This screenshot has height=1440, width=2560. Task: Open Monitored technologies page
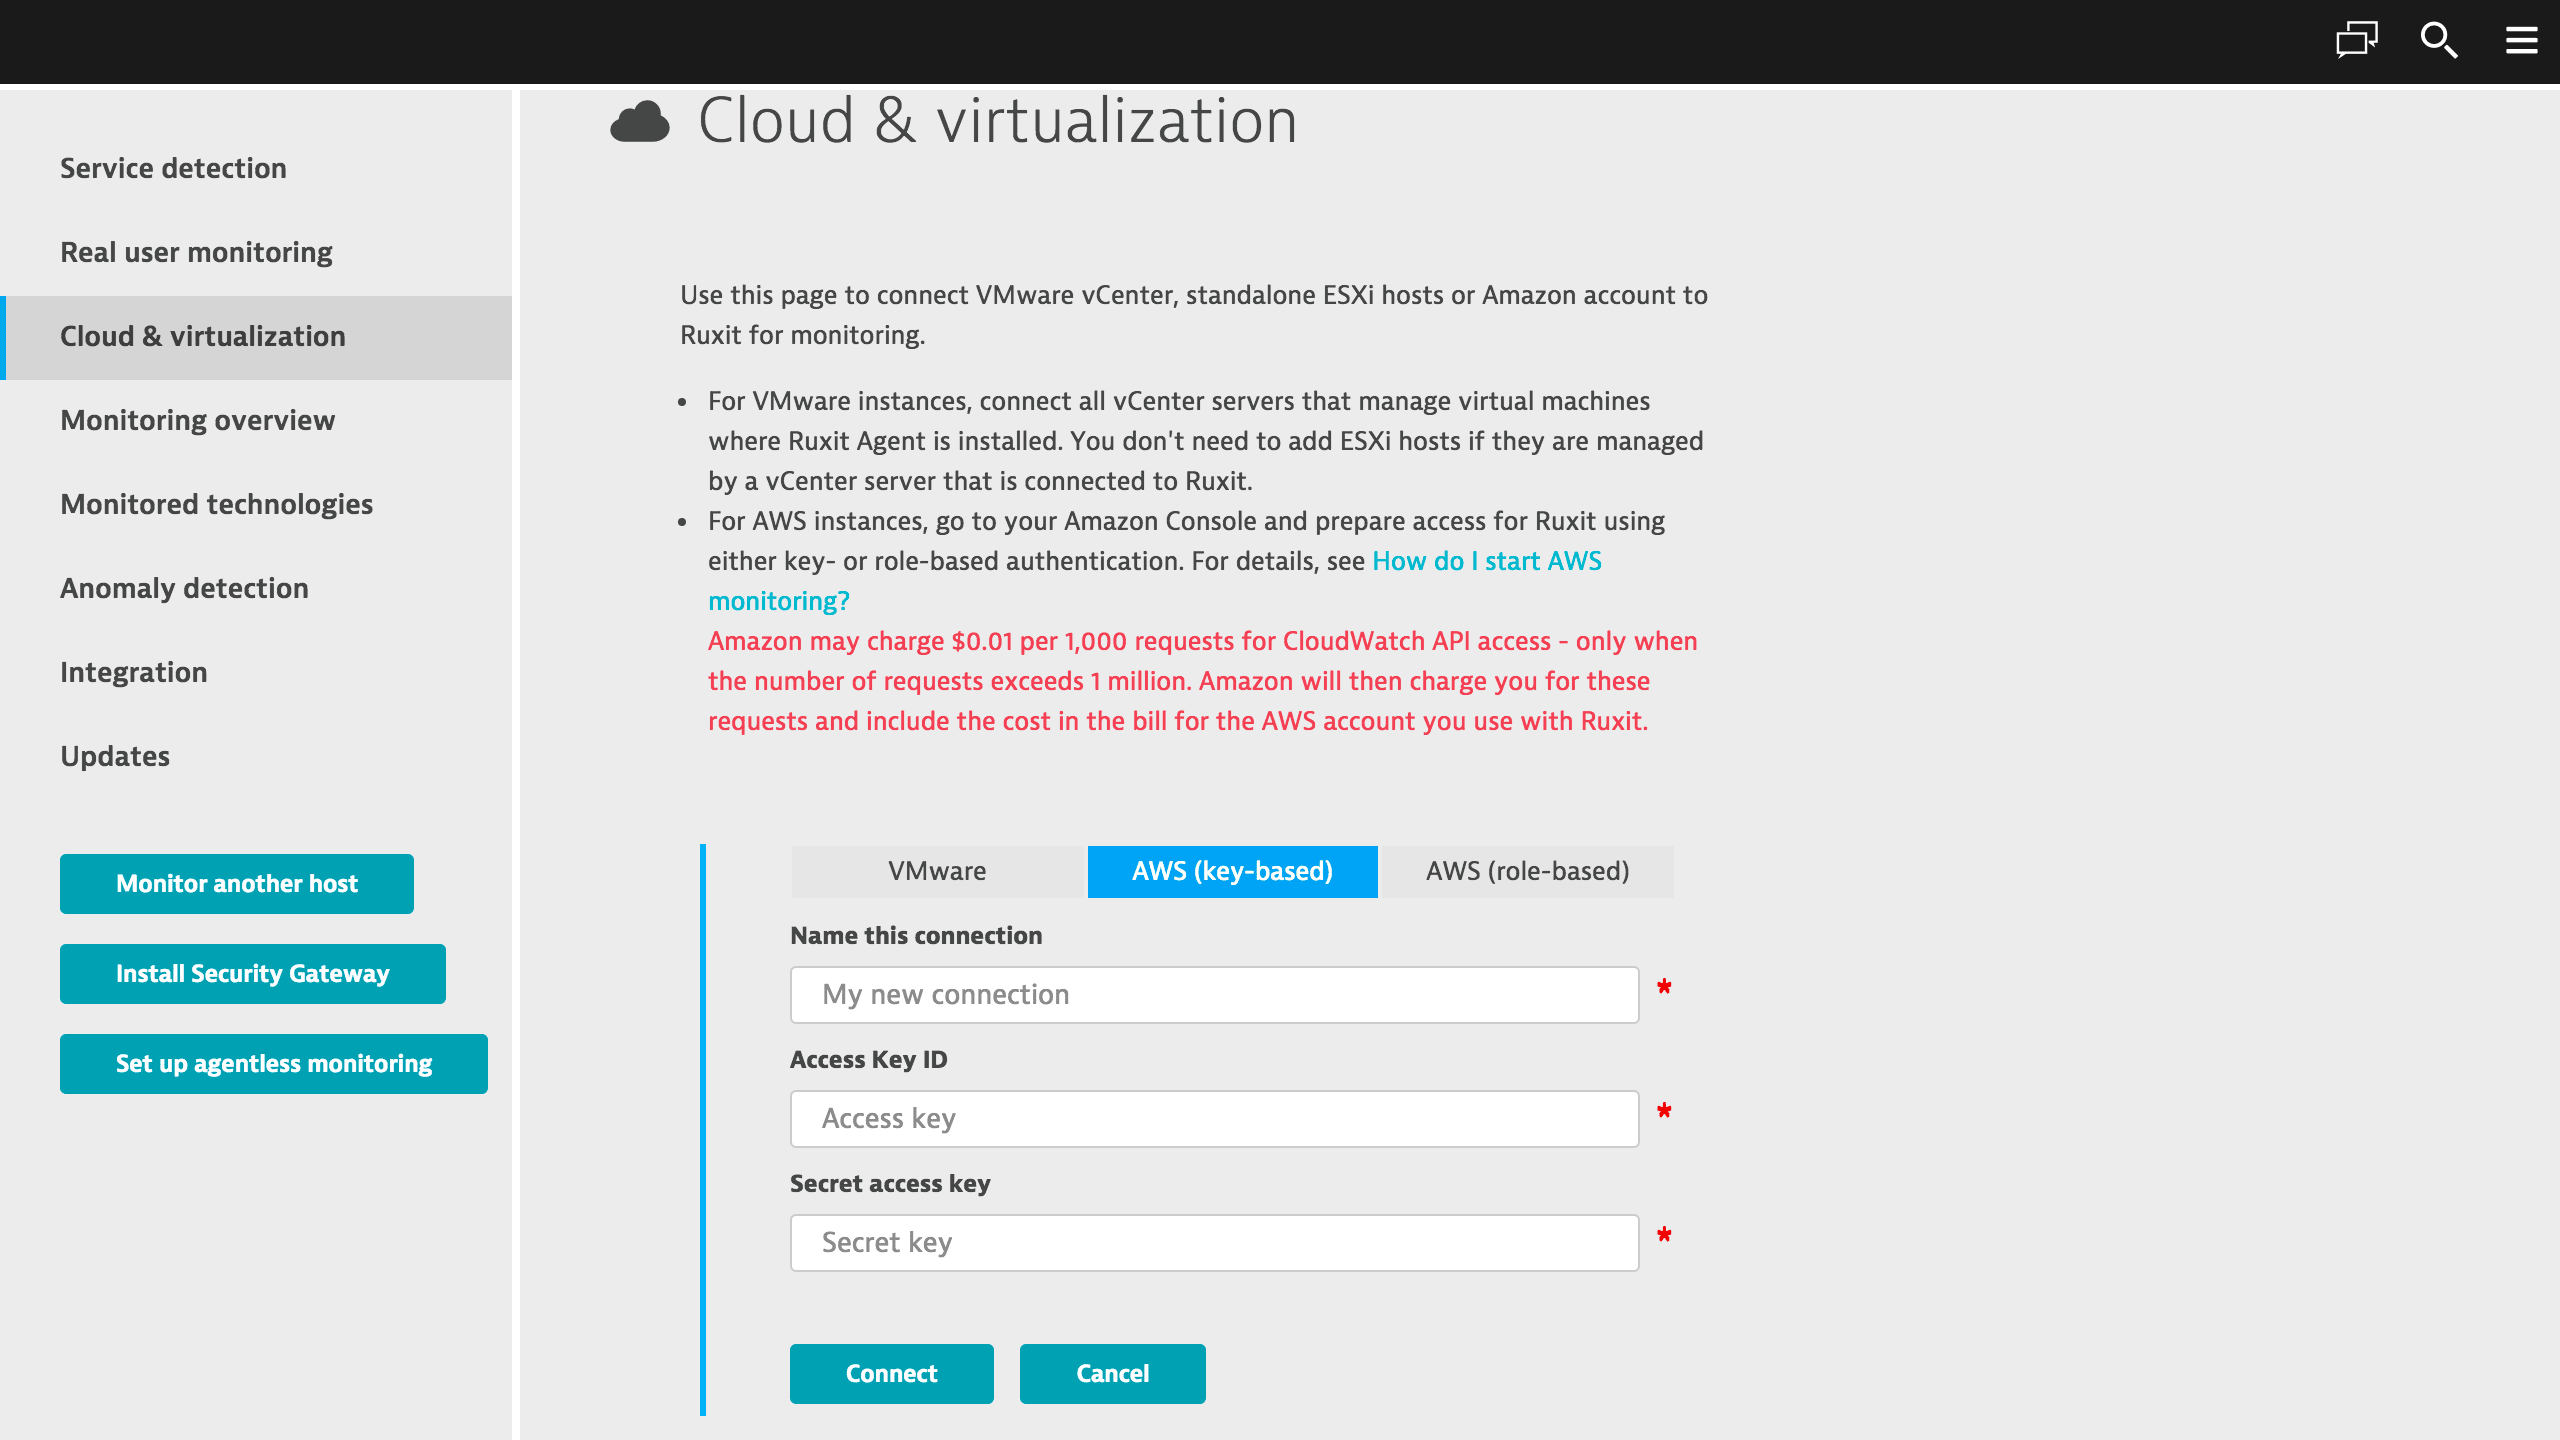click(256, 504)
